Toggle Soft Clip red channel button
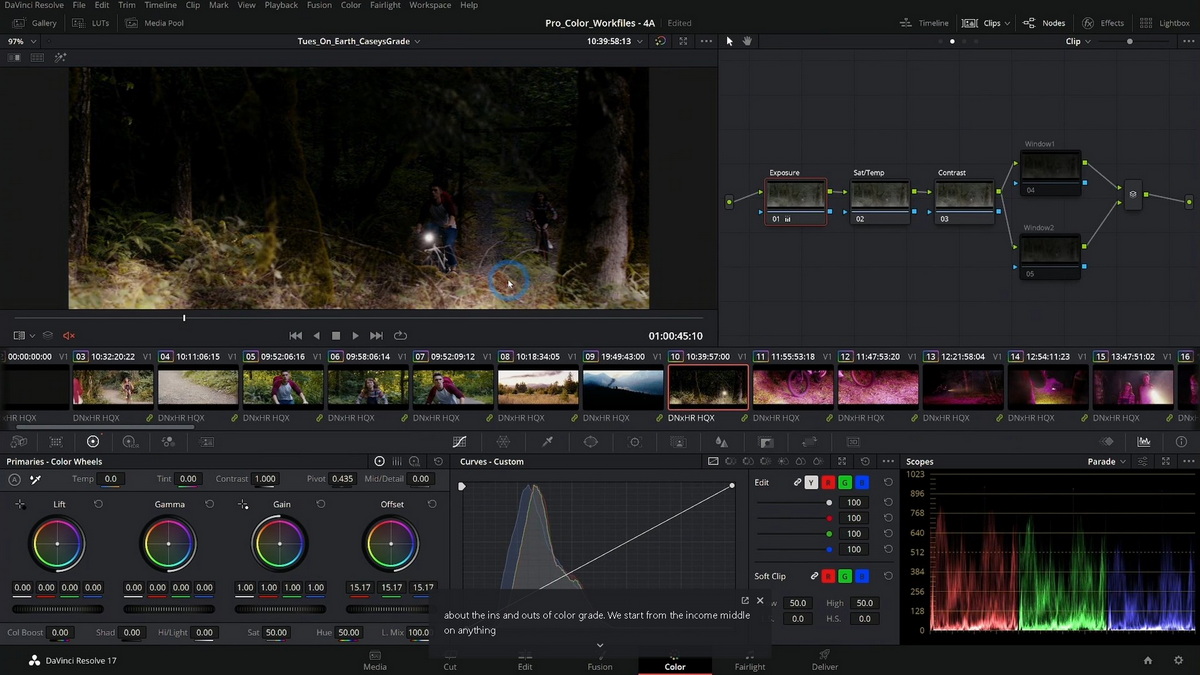 coord(828,576)
